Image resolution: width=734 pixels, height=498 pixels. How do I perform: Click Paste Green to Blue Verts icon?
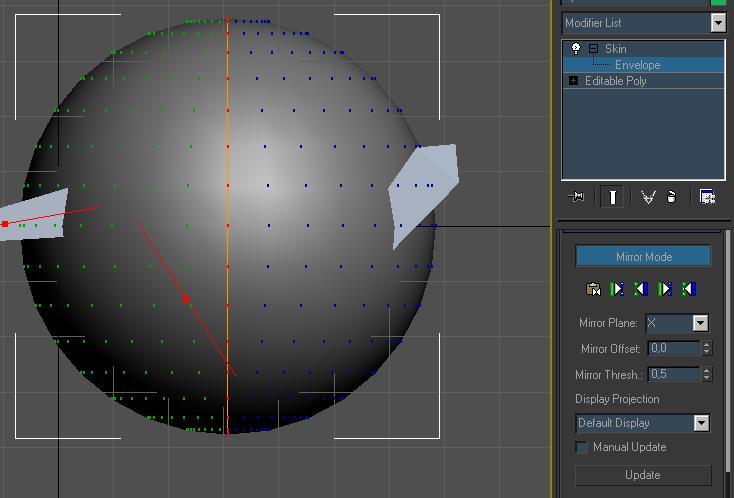[x=665, y=289]
